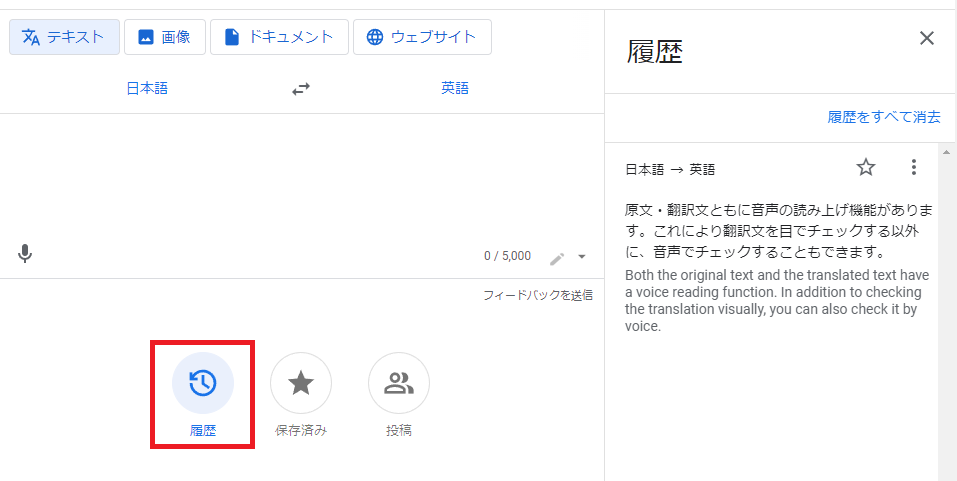
Task: Click the 日本語 → 英語 history label
Action: tap(670, 170)
